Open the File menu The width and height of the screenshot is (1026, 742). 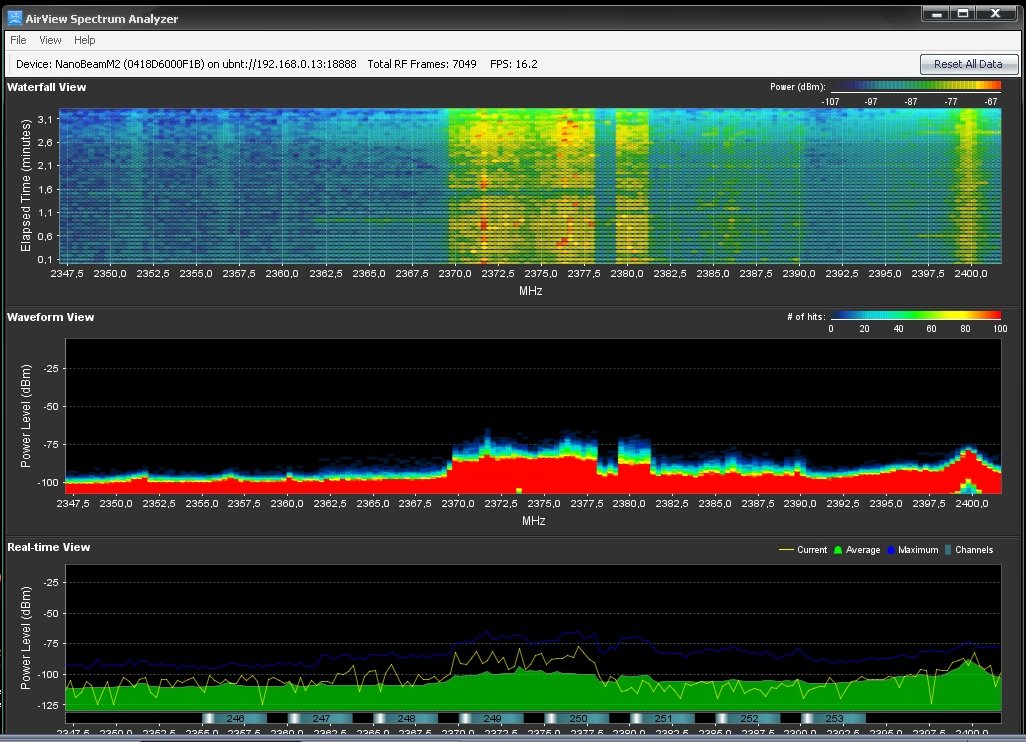(18, 40)
